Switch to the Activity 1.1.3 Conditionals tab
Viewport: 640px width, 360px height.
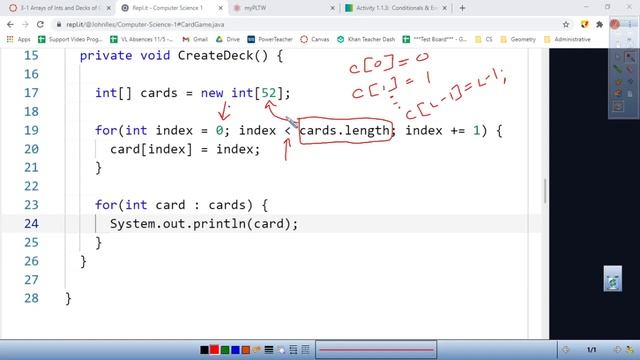pyautogui.click(x=395, y=8)
